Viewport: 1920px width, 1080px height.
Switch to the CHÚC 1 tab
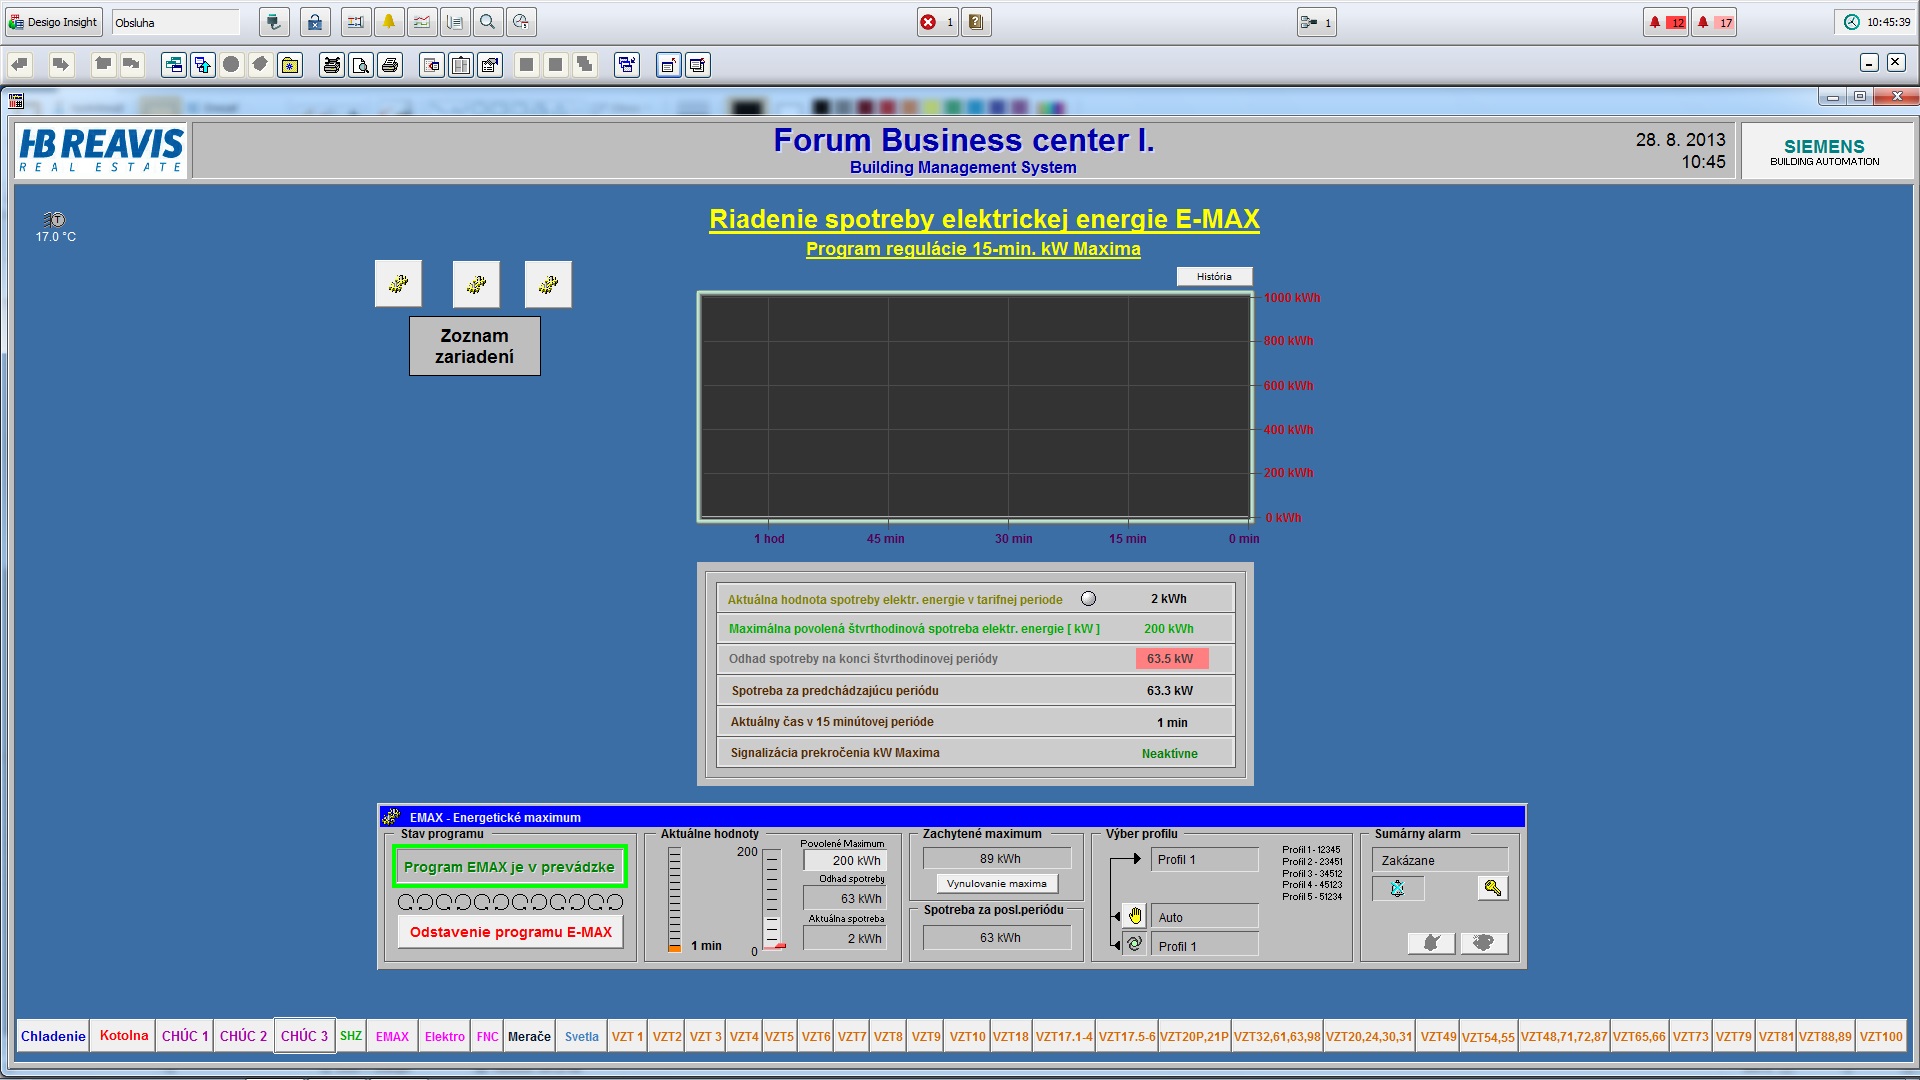(185, 1036)
